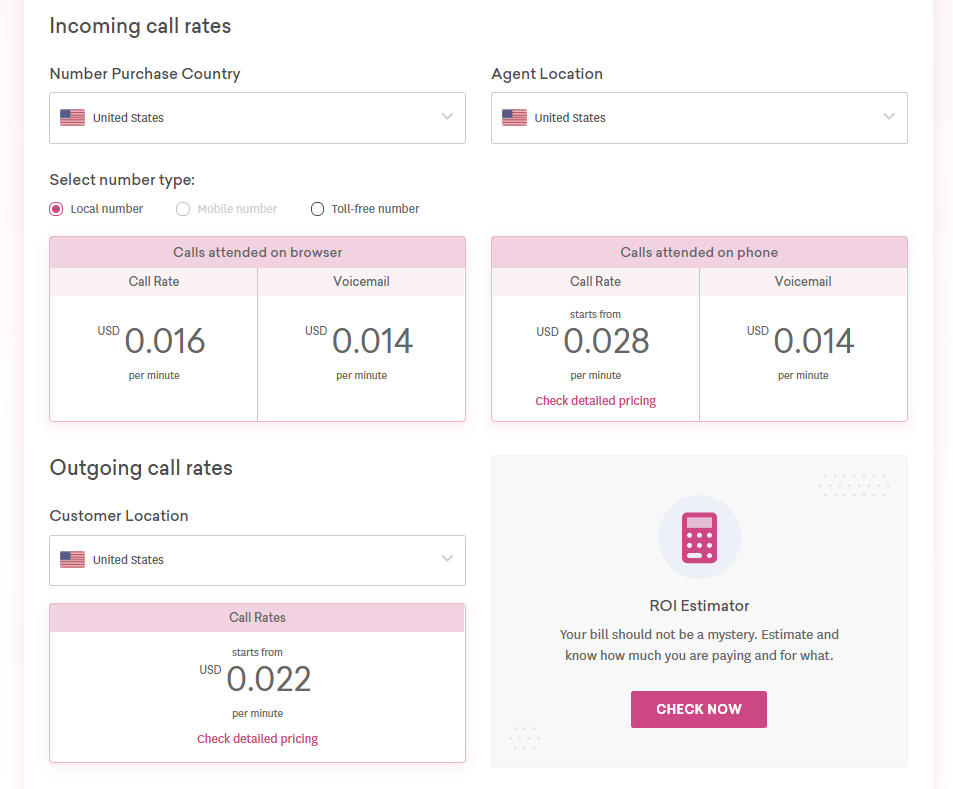
Task: Click US flag in Agent Location field
Action: 514,117
